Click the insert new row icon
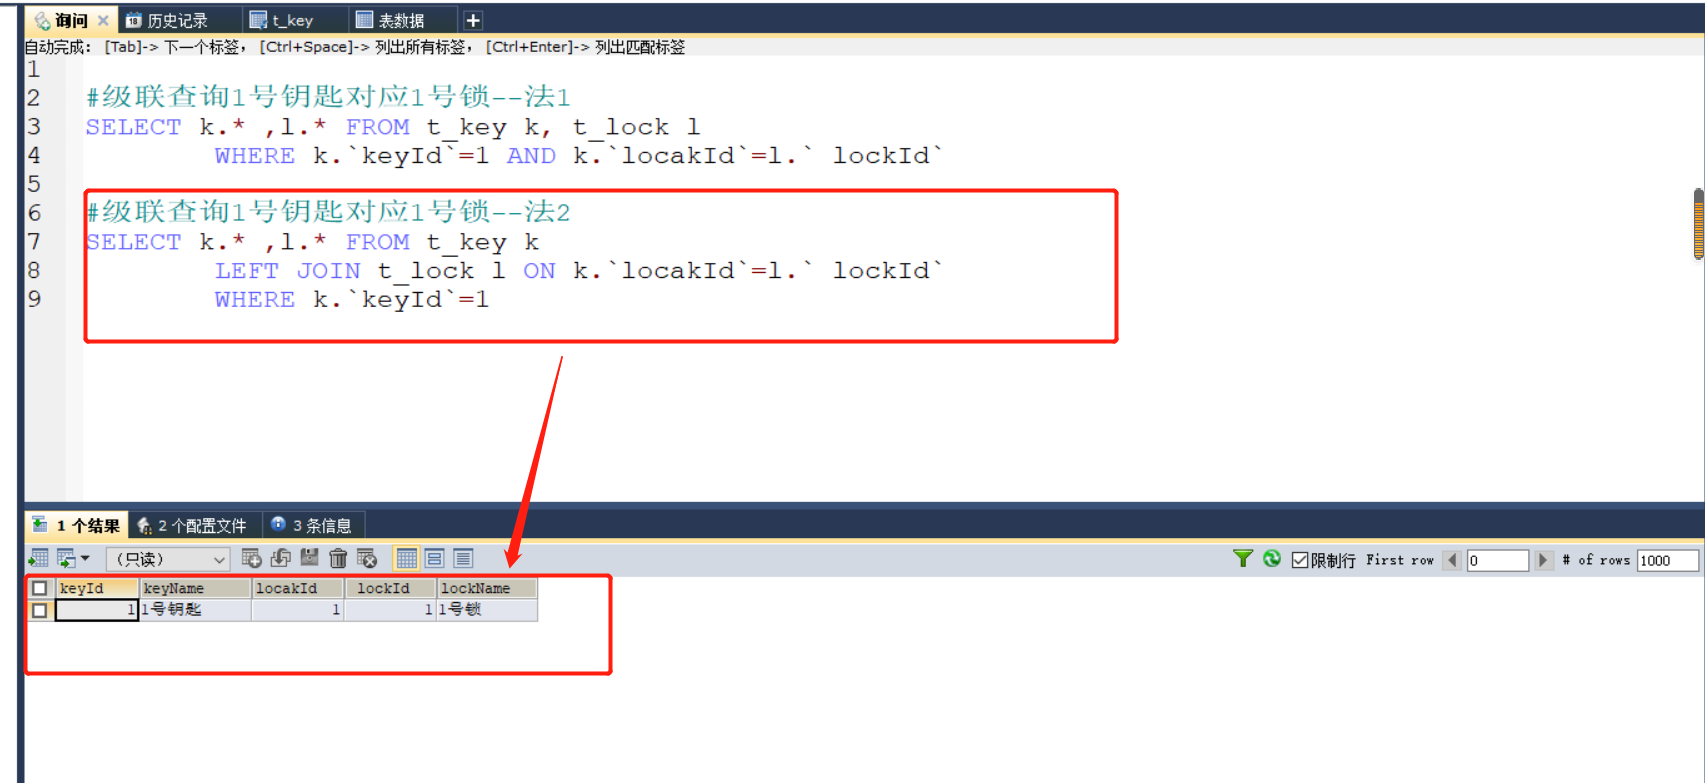The height and width of the screenshot is (783, 1705). (251, 558)
